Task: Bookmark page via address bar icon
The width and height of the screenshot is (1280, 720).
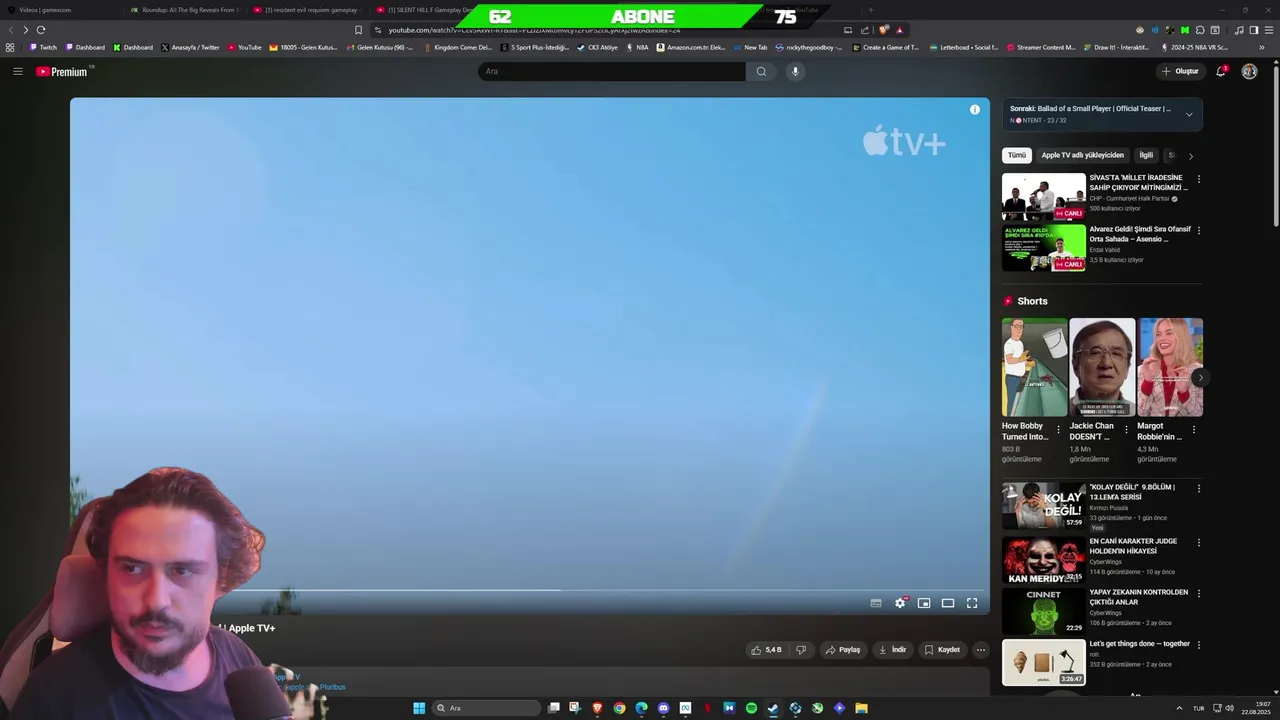Action: [x=359, y=30]
